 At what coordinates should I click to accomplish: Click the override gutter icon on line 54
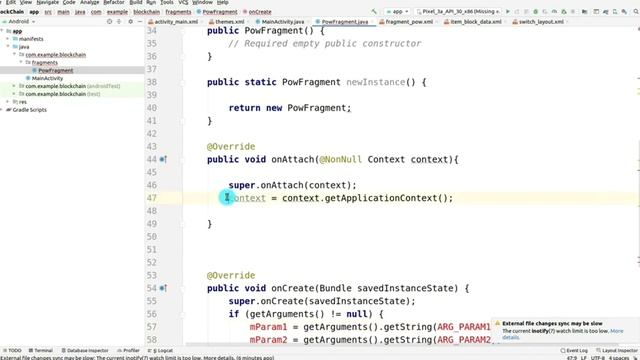pyautogui.click(x=163, y=288)
